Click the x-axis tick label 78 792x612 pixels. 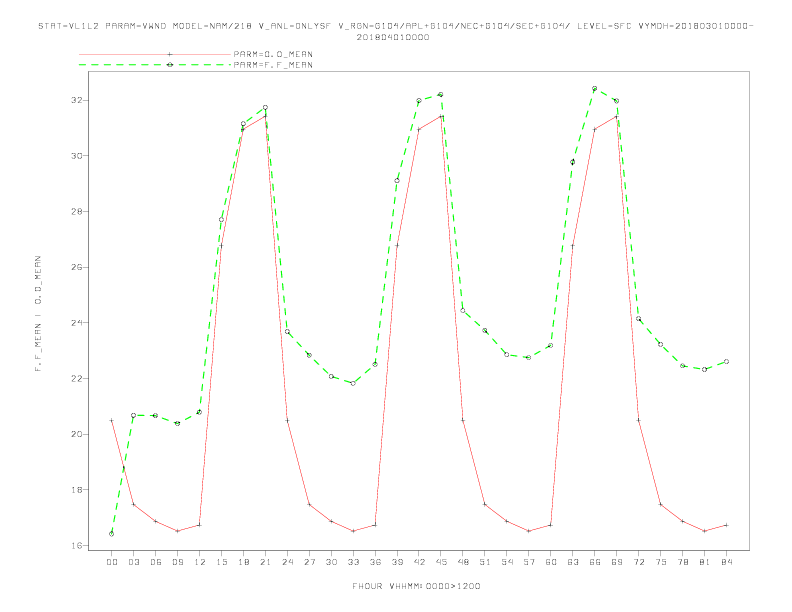(x=683, y=562)
